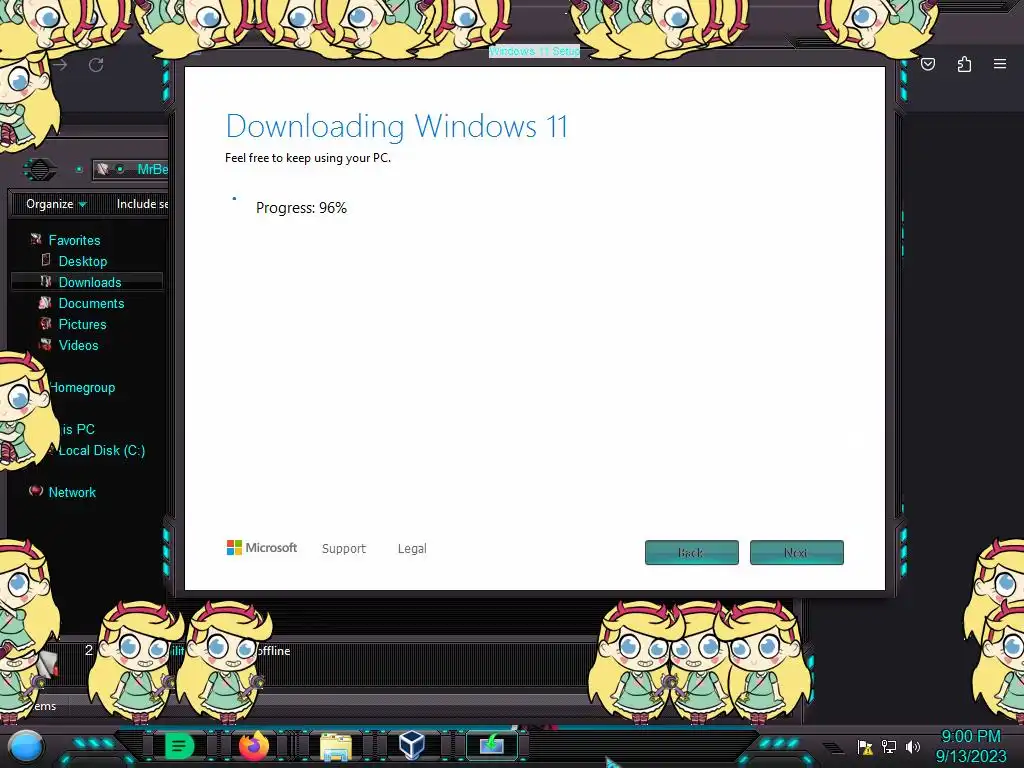
Task: Select Pictures in the Explorer sidebar
Action: 82,324
